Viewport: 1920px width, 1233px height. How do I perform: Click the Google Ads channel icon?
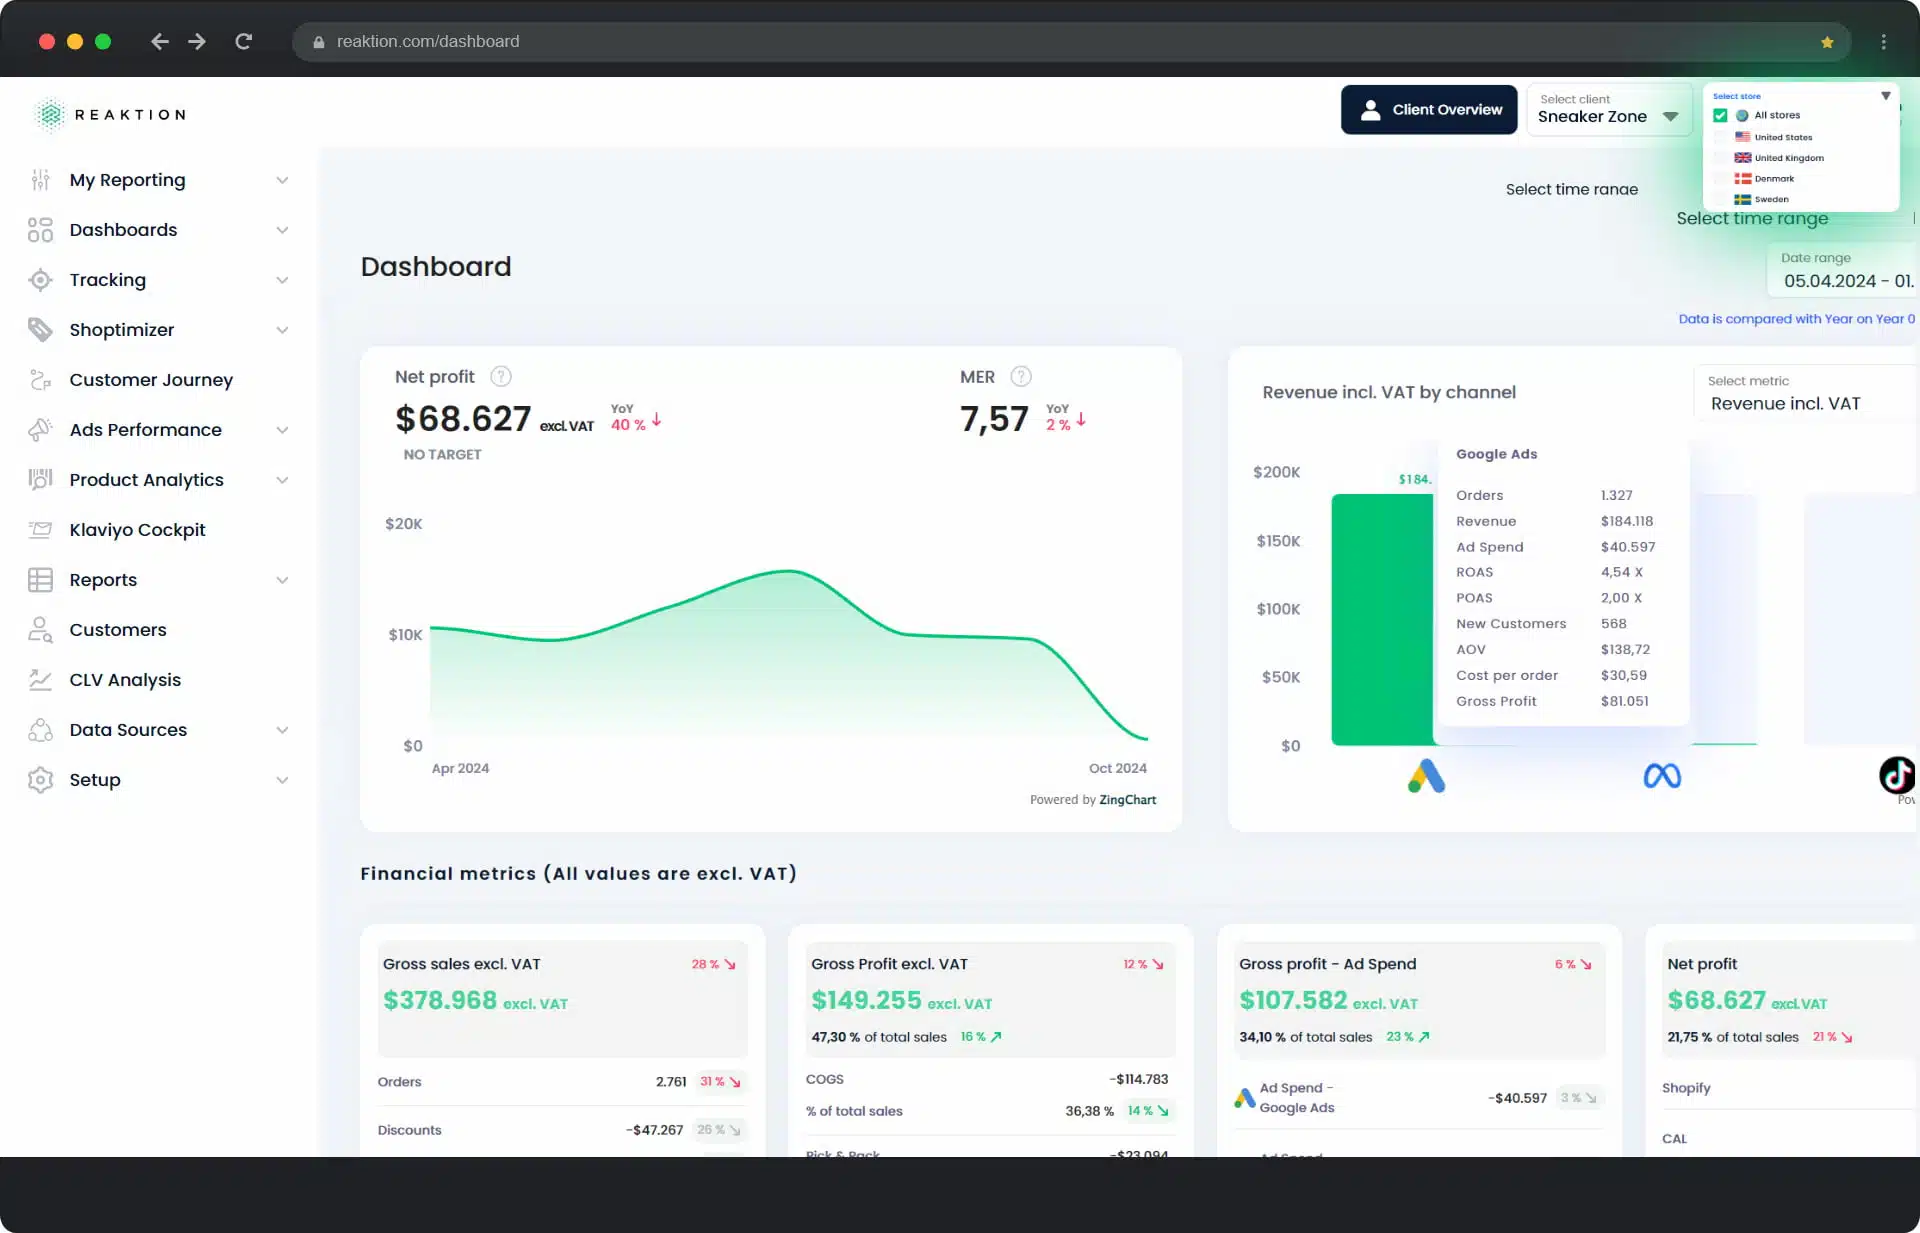1427,776
